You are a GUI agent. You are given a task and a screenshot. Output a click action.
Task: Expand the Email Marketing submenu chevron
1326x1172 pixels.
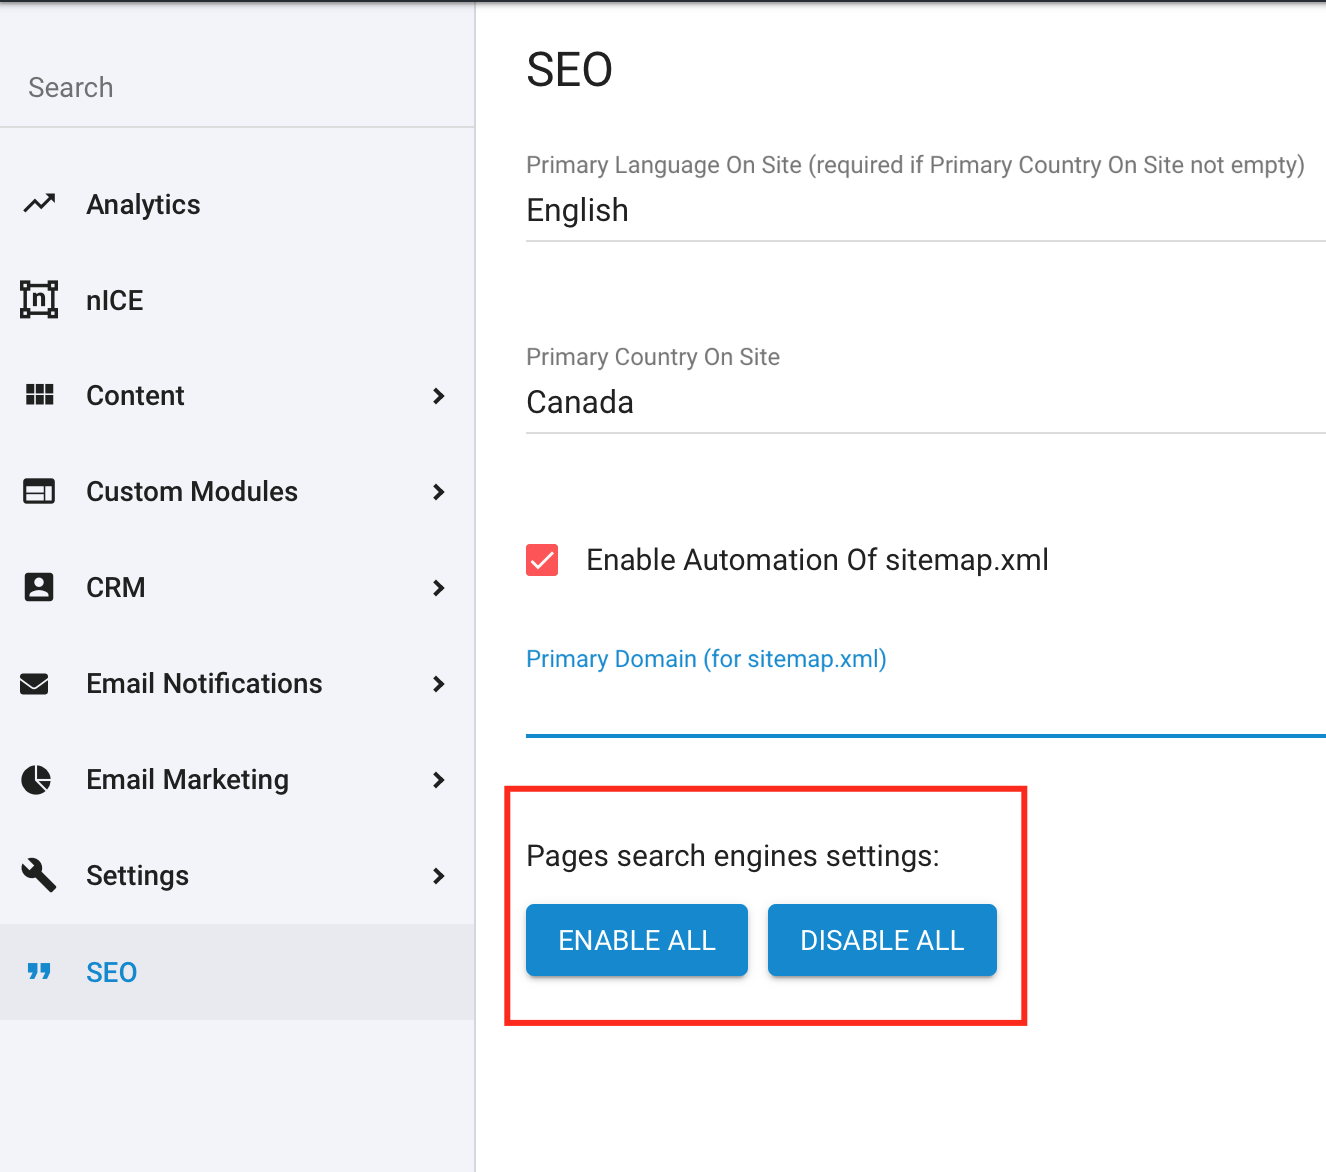coord(438,780)
